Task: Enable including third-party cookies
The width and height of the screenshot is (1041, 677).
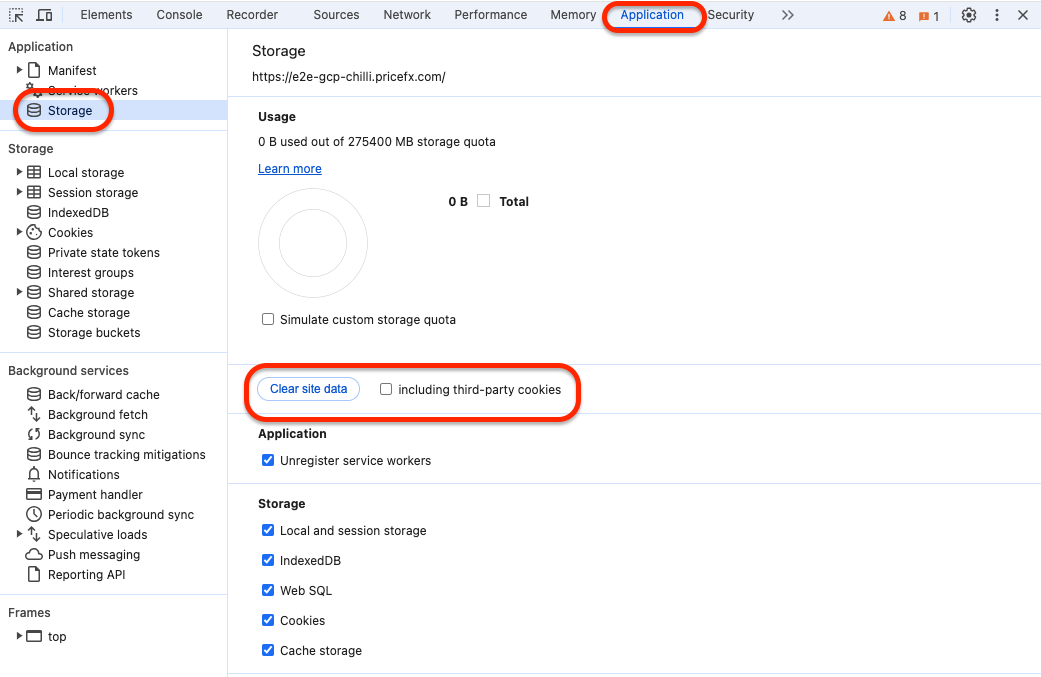Action: 385,389
